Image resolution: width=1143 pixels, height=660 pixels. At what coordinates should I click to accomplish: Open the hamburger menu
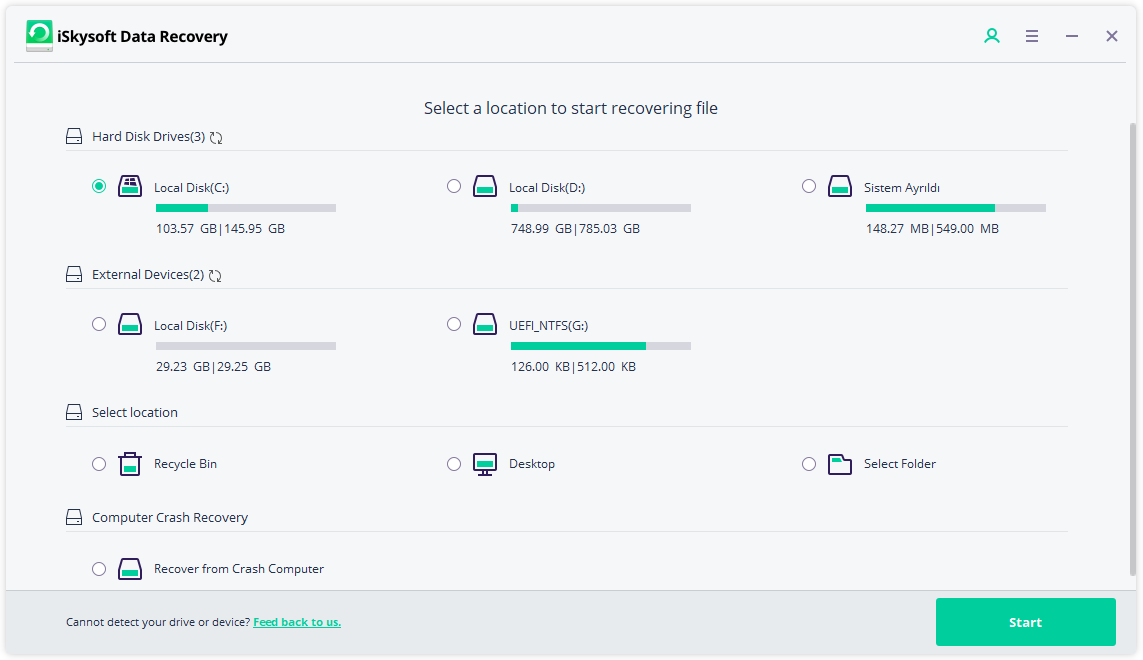pyautogui.click(x=1031, y=35)
